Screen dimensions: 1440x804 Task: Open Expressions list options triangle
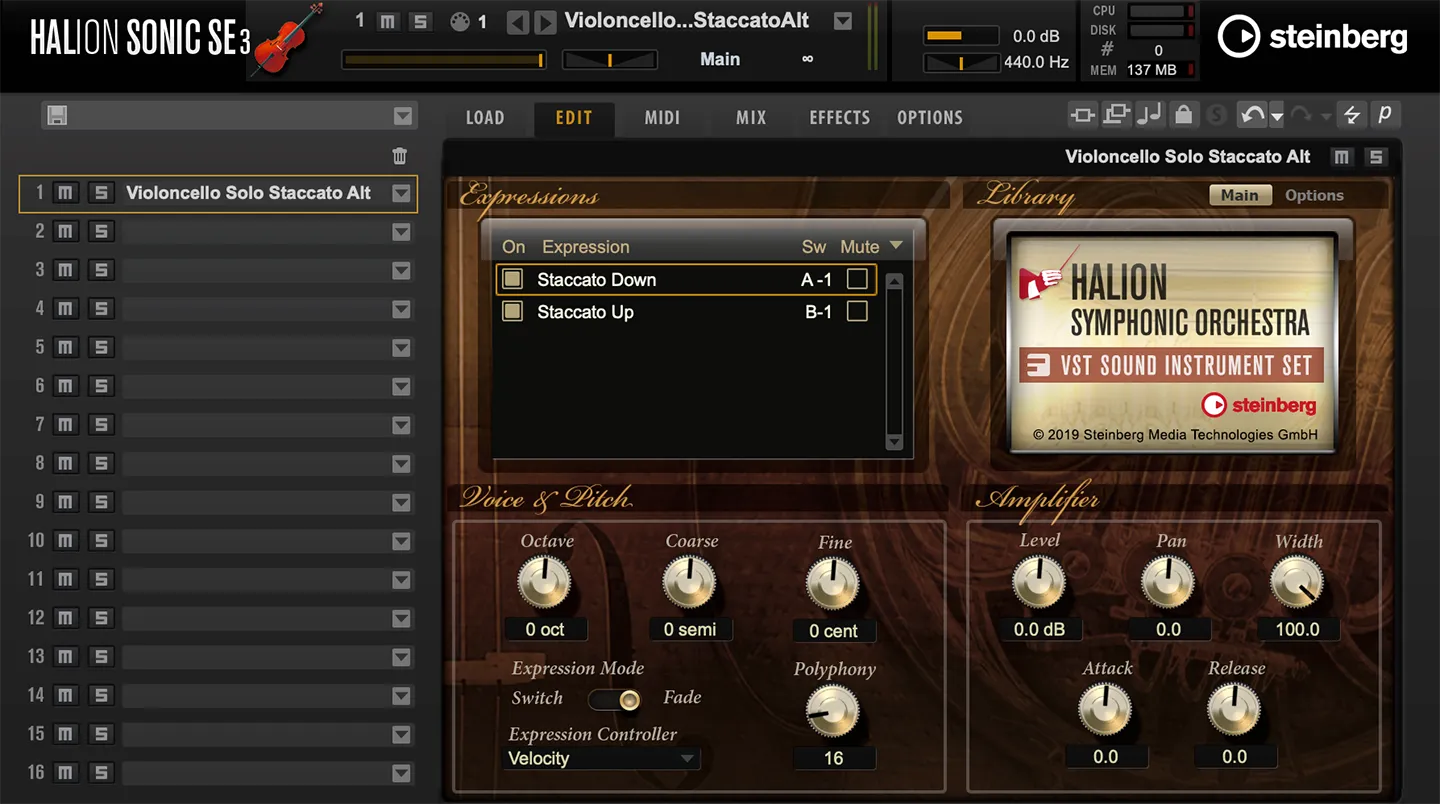895,246
